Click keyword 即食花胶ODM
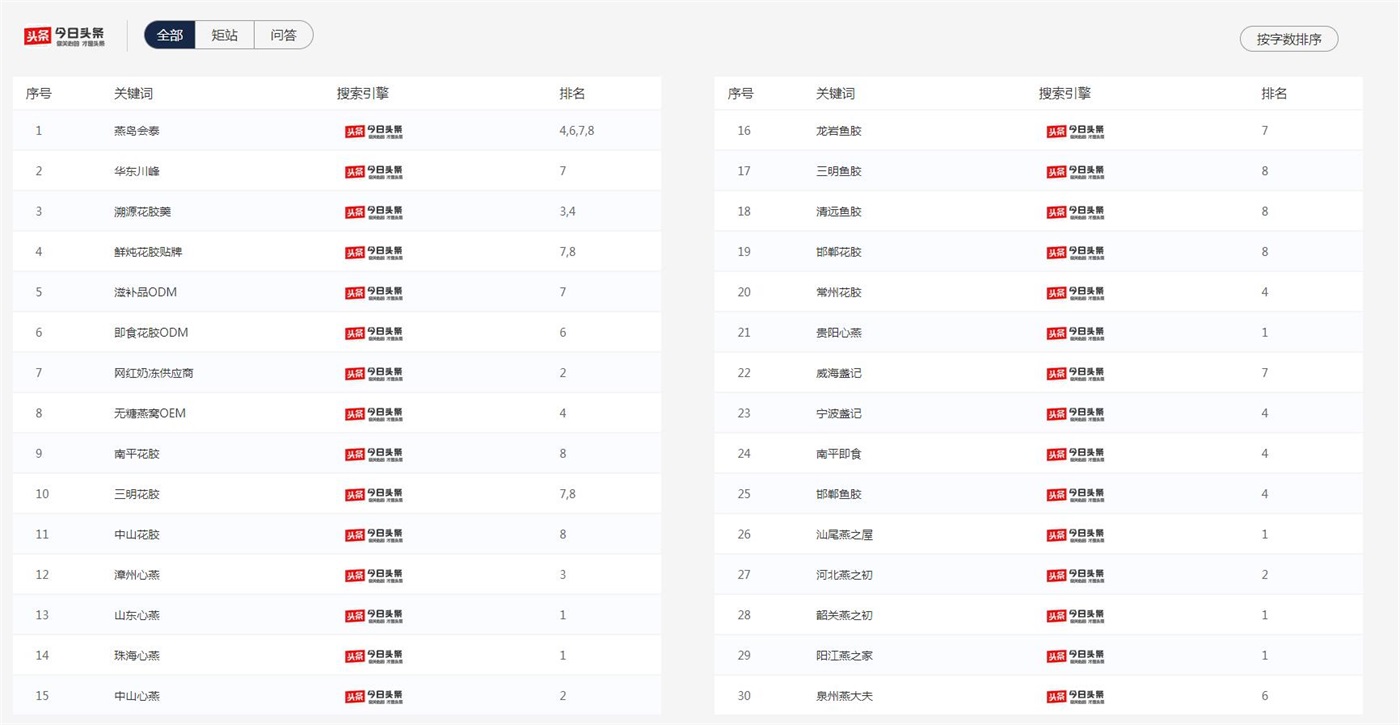 (x=151, y=333)
